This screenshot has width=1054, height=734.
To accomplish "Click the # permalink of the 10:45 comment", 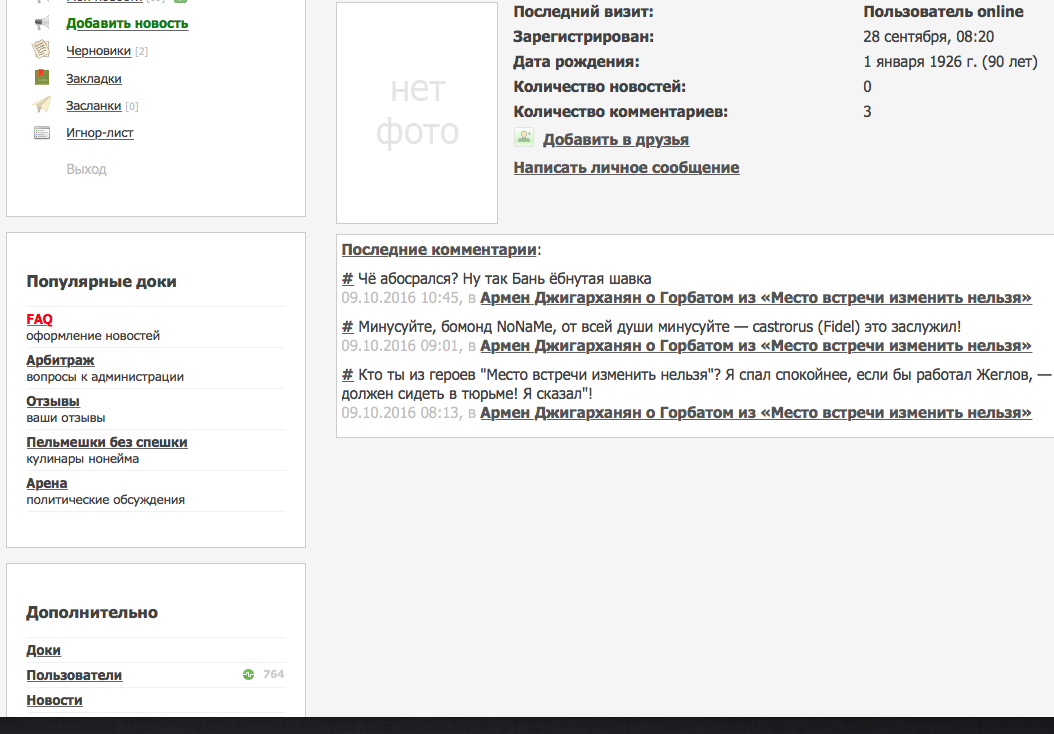I will 347,279.
